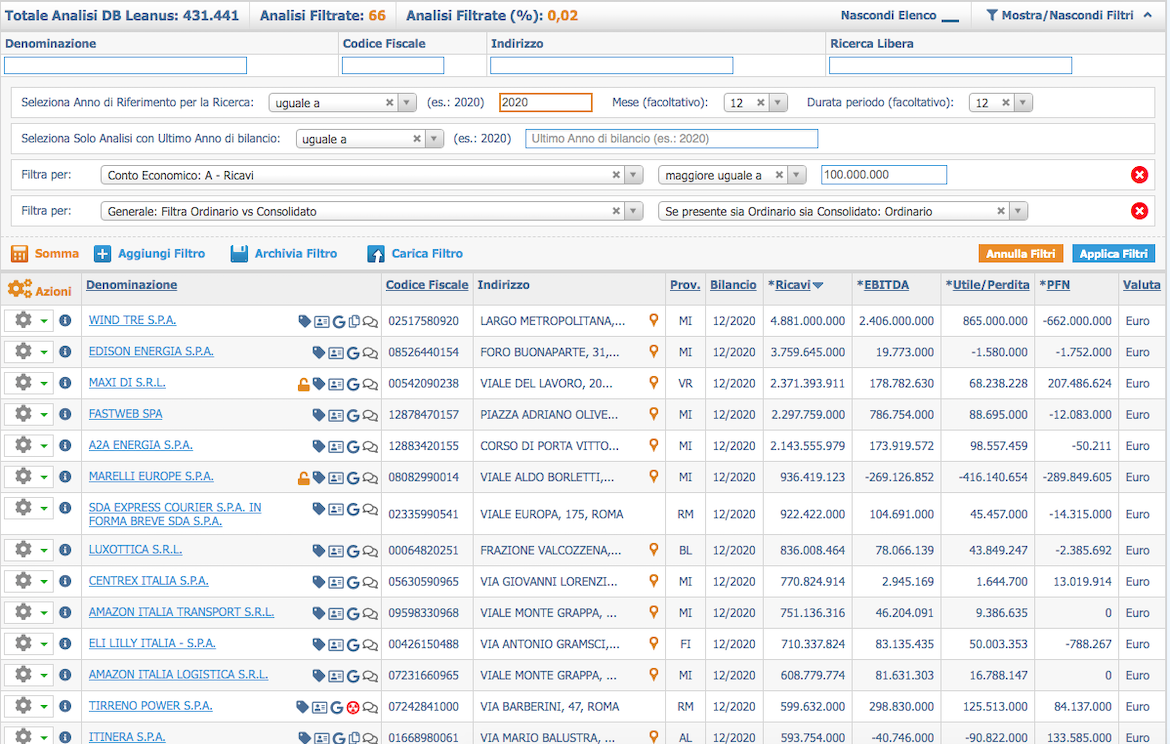
Task: Remove the Conto Economico Ricavi filter row
Action: pos(1139,175)
